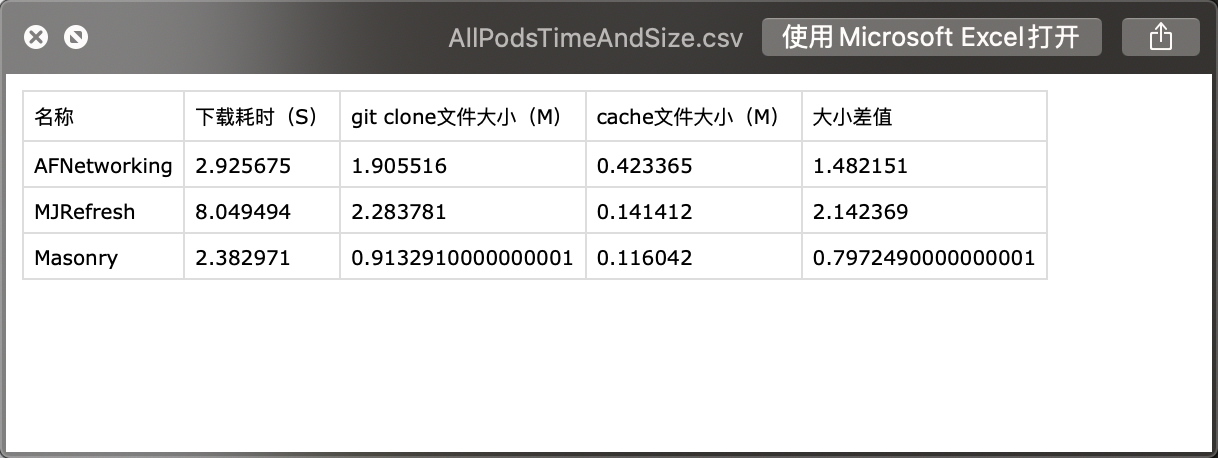Select the cell containing 0.116042
The height and width of the screenshot is (458, 1218).
point(694,257)
